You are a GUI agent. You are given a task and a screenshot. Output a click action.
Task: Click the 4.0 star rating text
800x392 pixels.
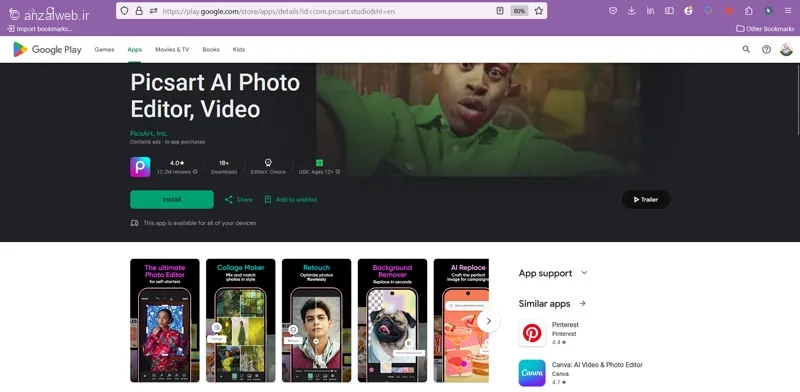(177, 163)
